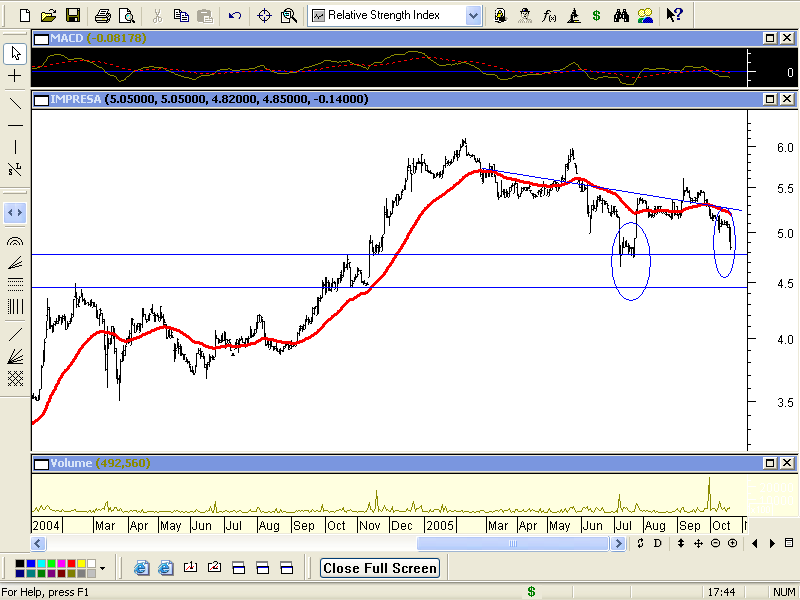
Task: Select the S/L support line tool
Action: [x=15, y=169]
